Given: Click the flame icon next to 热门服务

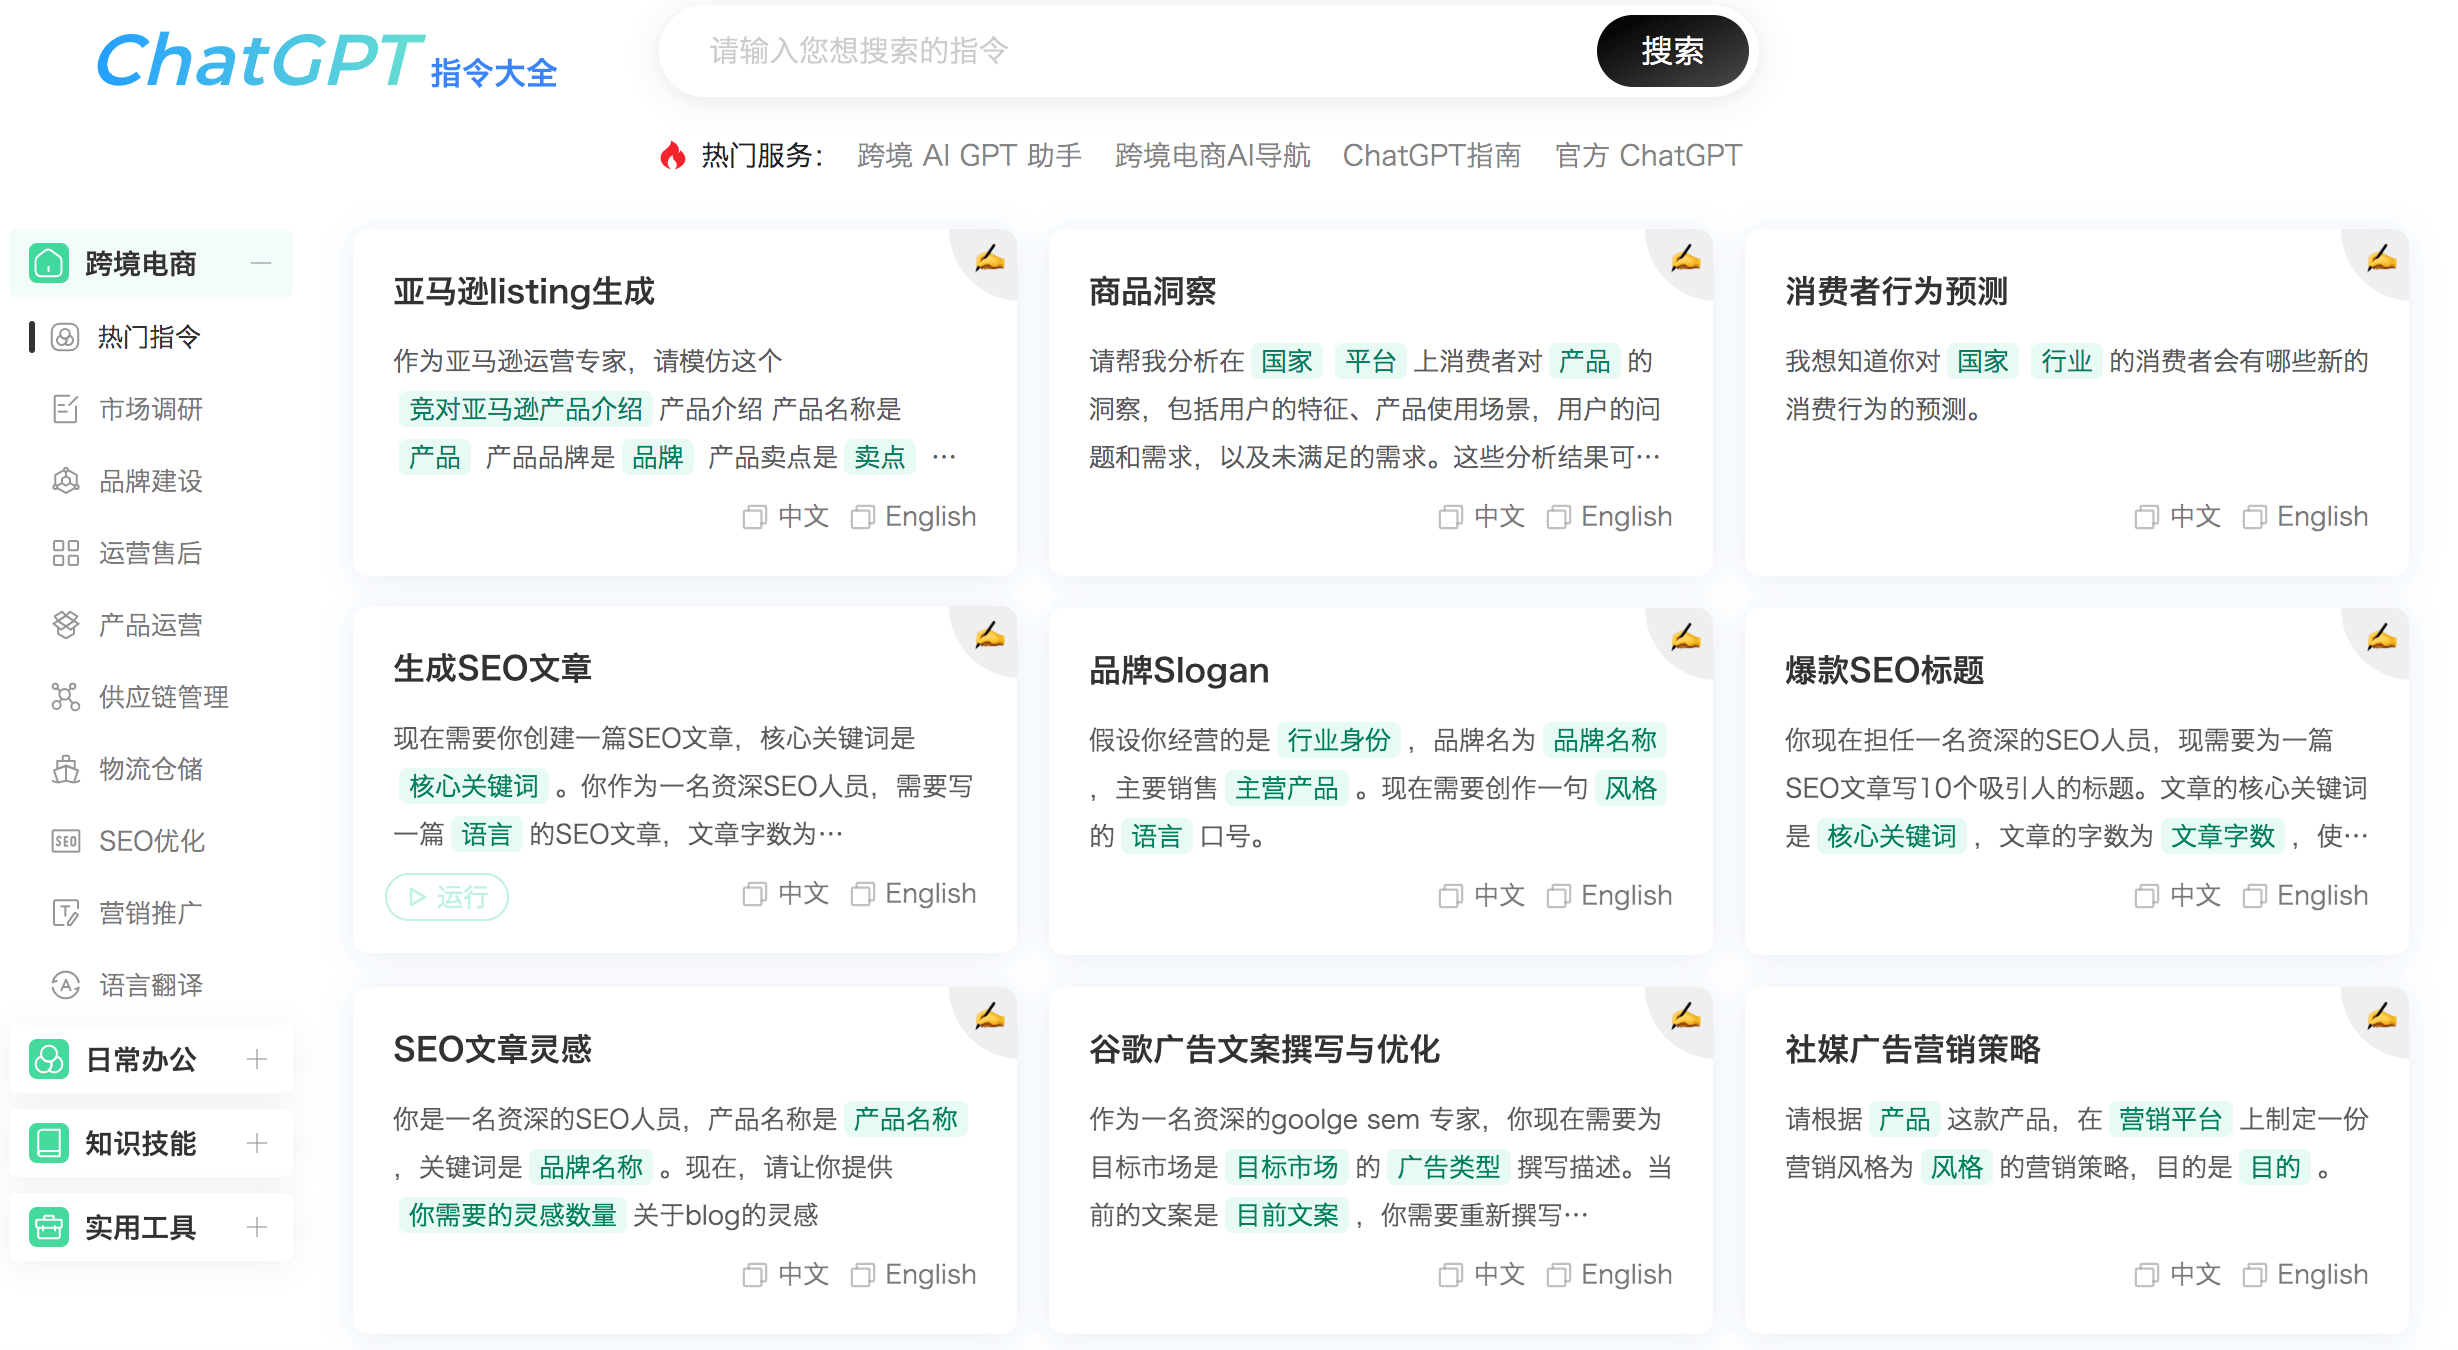Looking at the screenshot, I should tap(671, 154).
